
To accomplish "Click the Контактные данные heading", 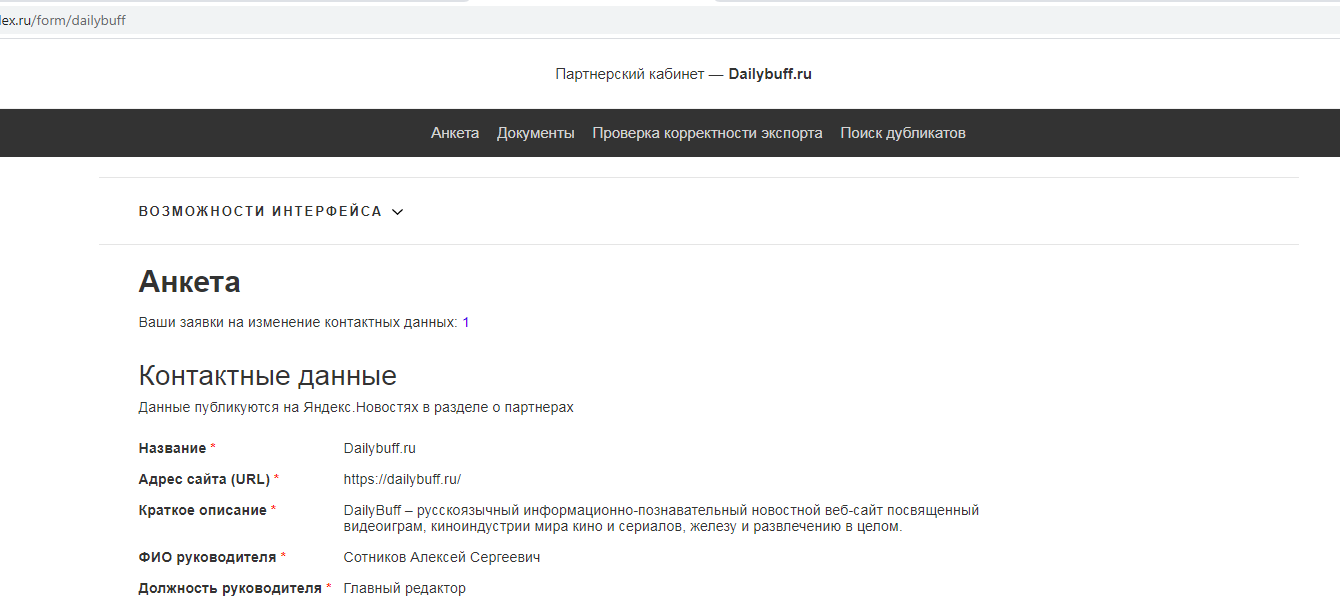I will pos(268,376).
